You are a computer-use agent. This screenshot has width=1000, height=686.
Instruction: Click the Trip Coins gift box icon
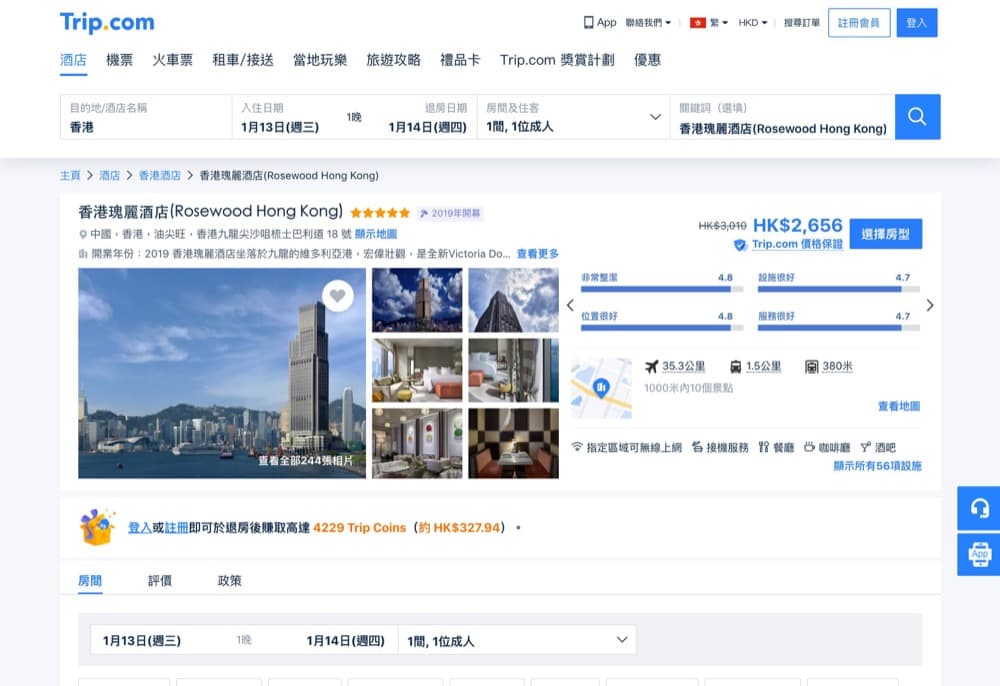coord(98,527)
